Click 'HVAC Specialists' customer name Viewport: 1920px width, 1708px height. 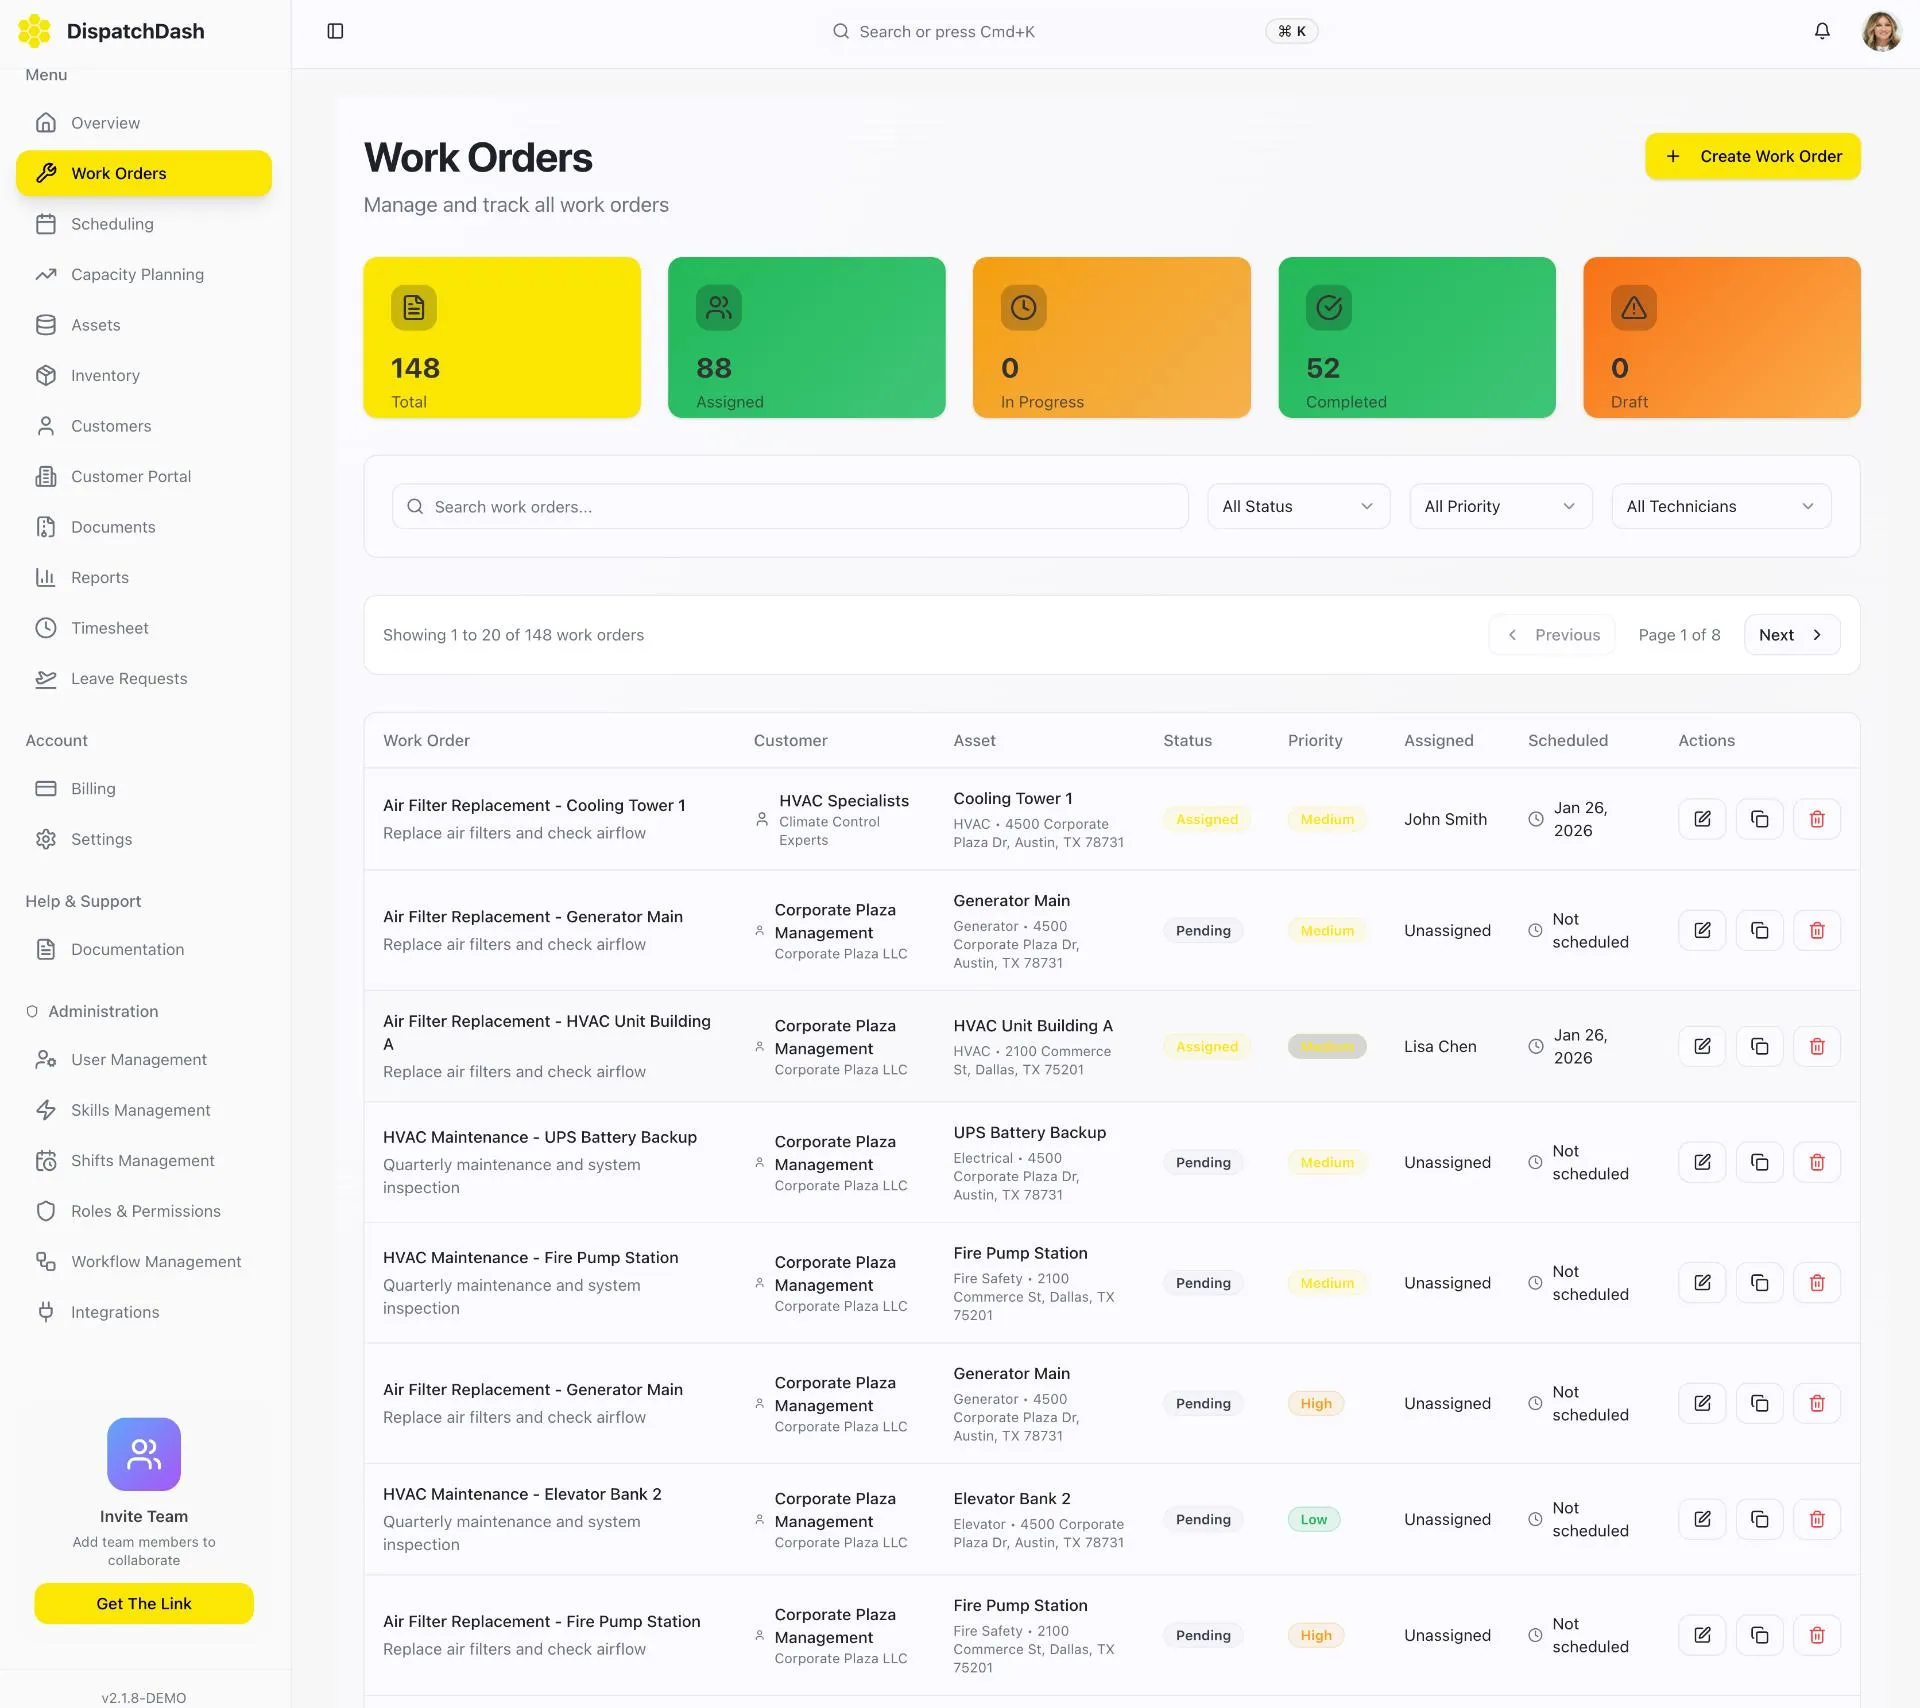tap(844, 800)
